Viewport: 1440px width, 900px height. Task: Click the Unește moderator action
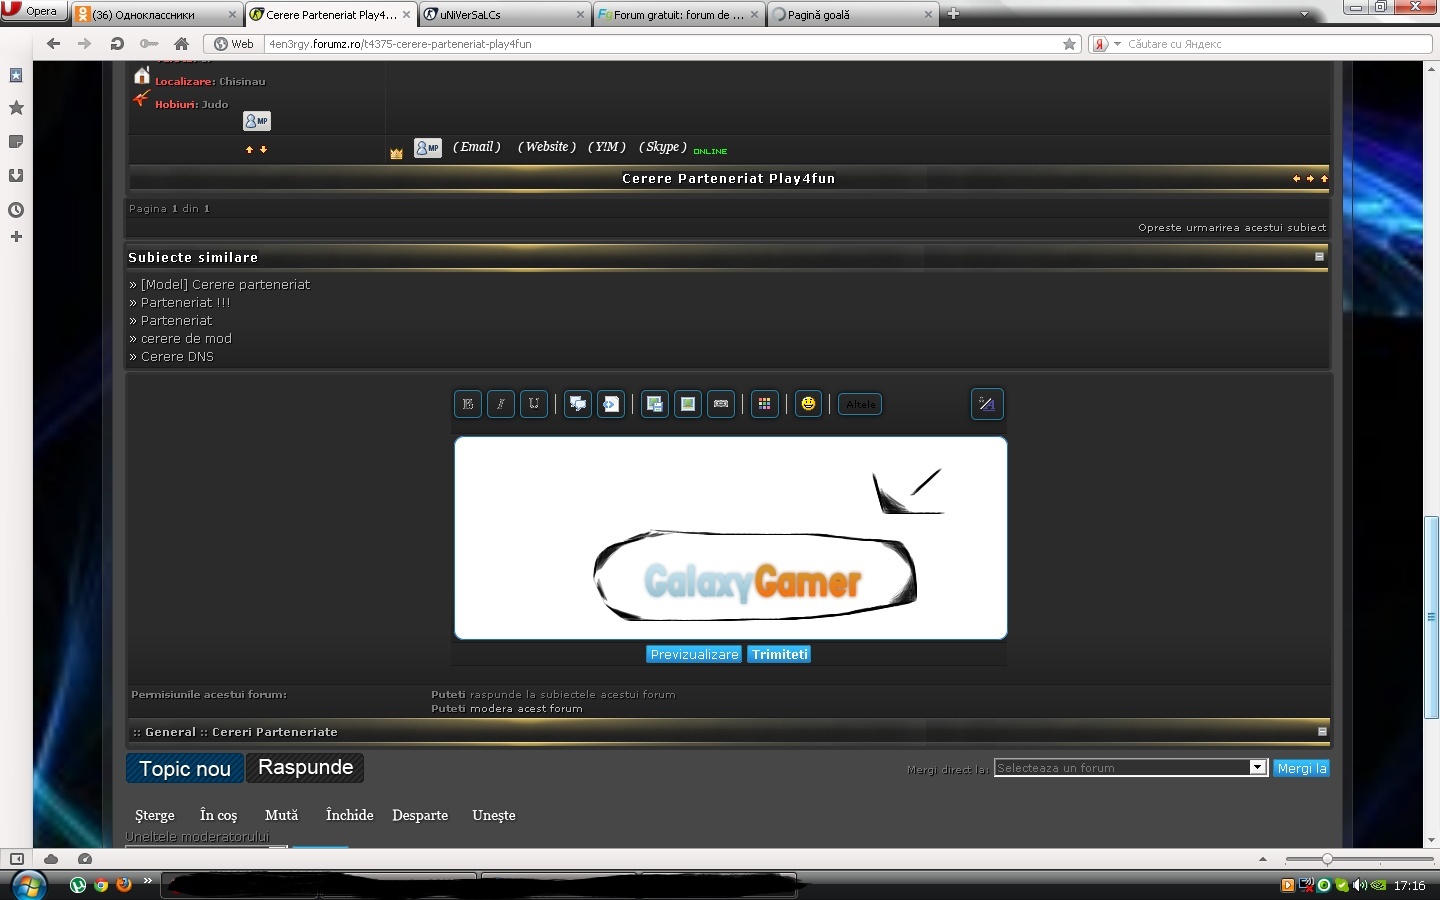click(494, 815)
